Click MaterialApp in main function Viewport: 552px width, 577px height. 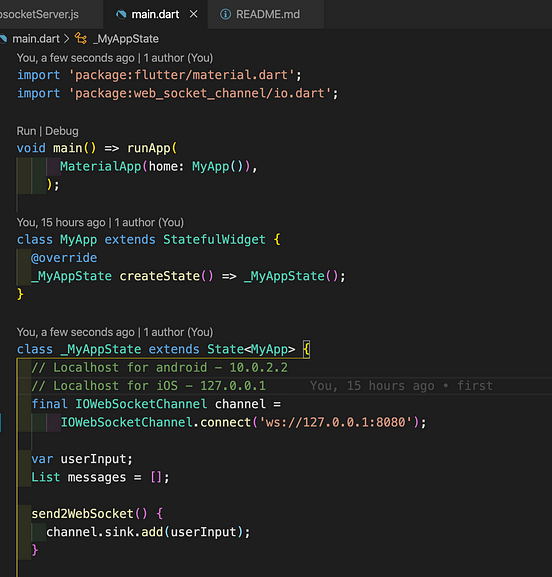pyautogui.click(x=100, y=166)
